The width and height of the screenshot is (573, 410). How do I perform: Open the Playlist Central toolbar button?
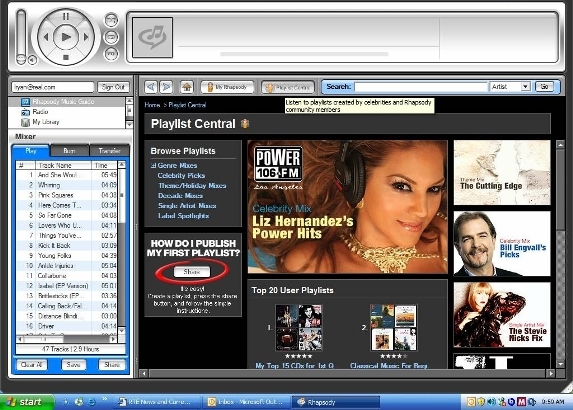(x=288, y=87)
